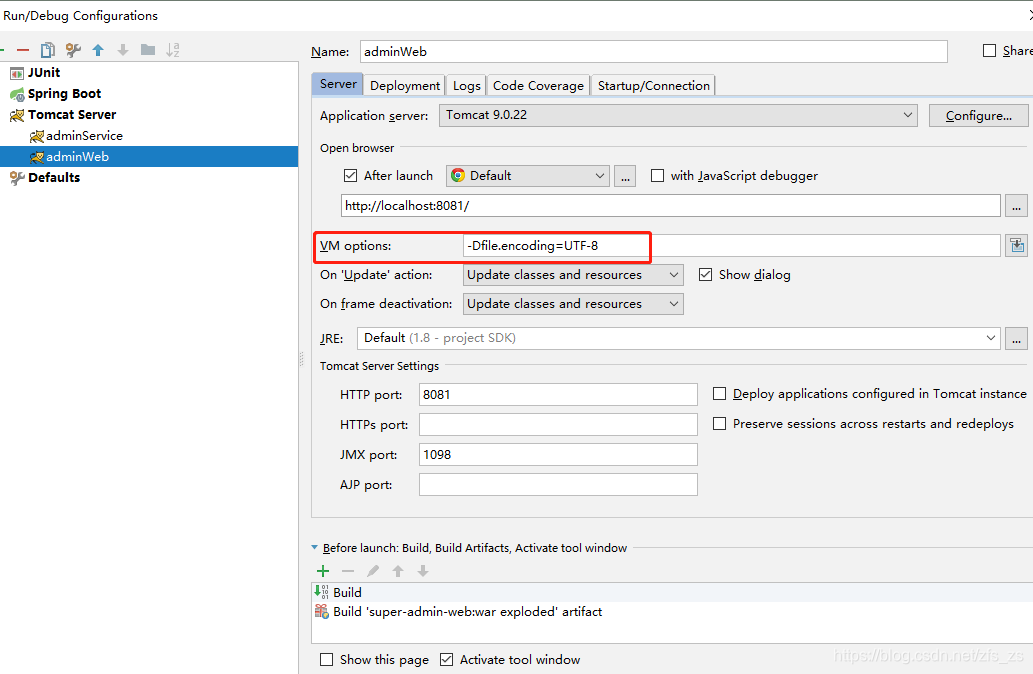1033x674 pixels.
Task: Open Application server dropdown
Action: [x=678, y=115]
